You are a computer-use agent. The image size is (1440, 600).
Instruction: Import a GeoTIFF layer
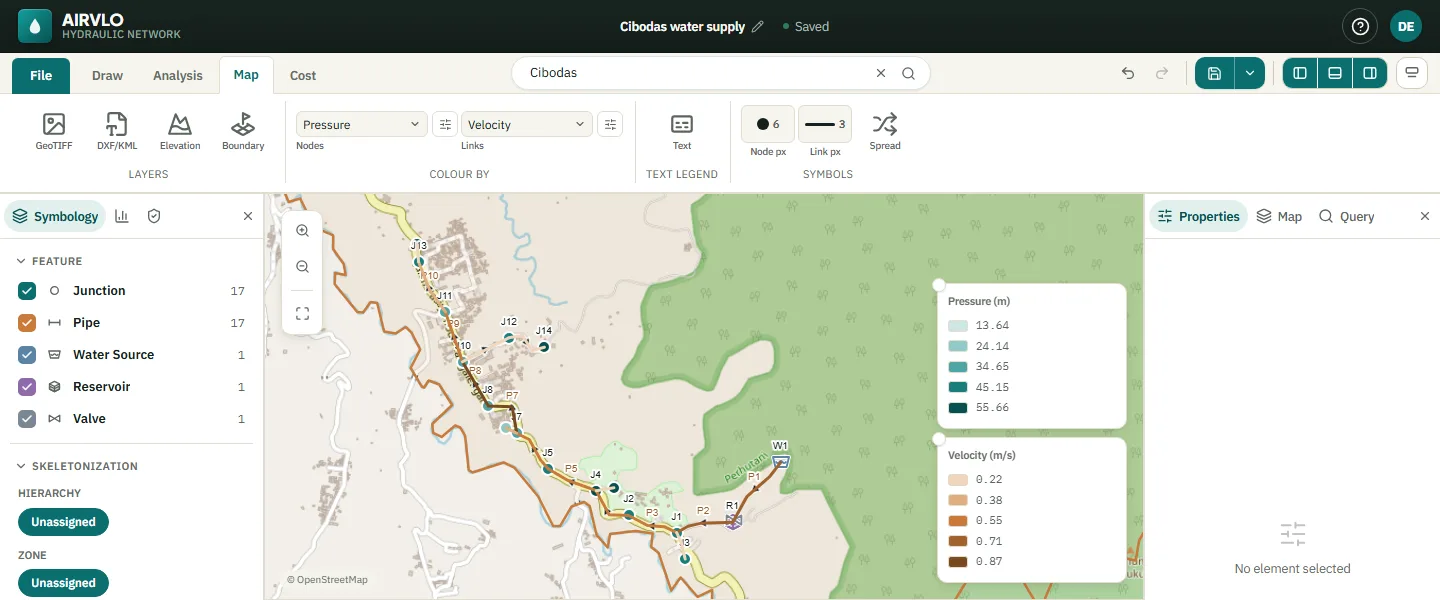point(54,131)
